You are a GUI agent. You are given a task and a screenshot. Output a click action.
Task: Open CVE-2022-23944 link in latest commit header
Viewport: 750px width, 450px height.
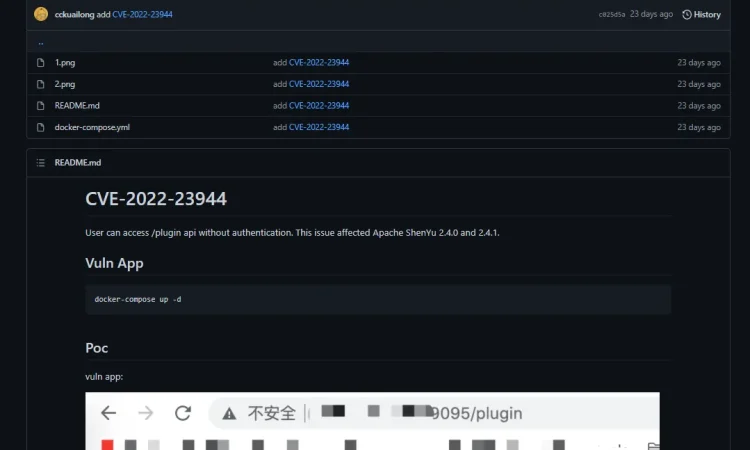click(142, 15)
